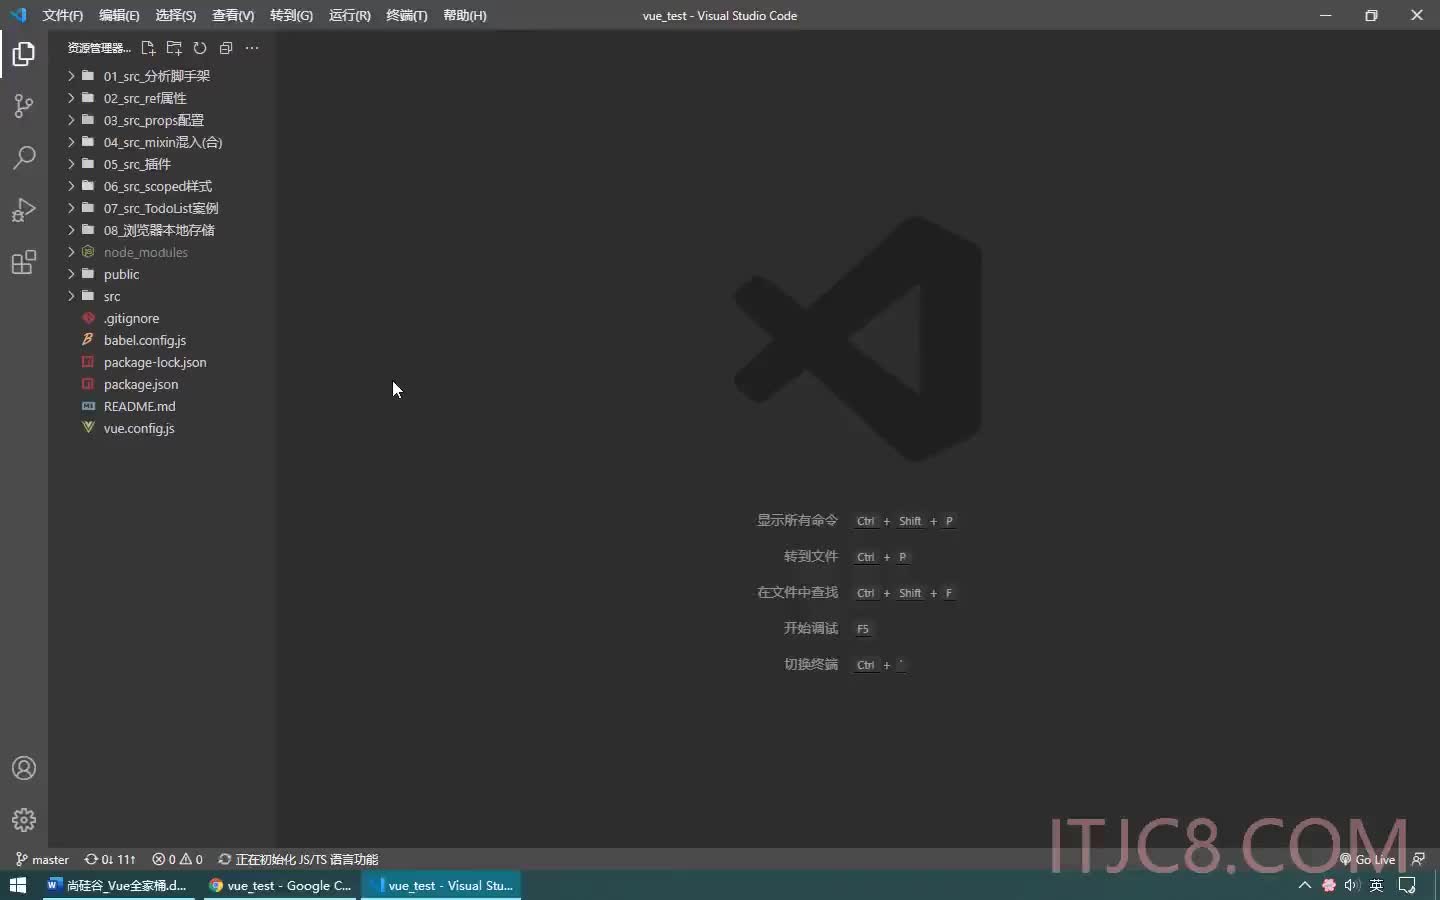Screen dimensions: 1440x900
Task: Click the VS Code logo icon in title bar
Action: pos(18,15)
